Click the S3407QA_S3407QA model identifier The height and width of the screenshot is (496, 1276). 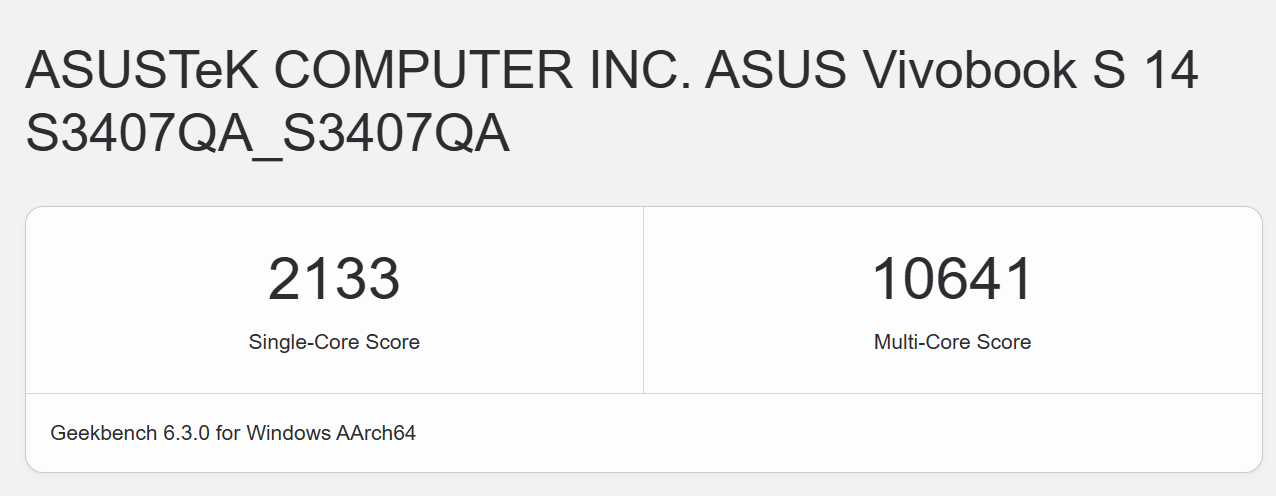click(x=267, y=133)
